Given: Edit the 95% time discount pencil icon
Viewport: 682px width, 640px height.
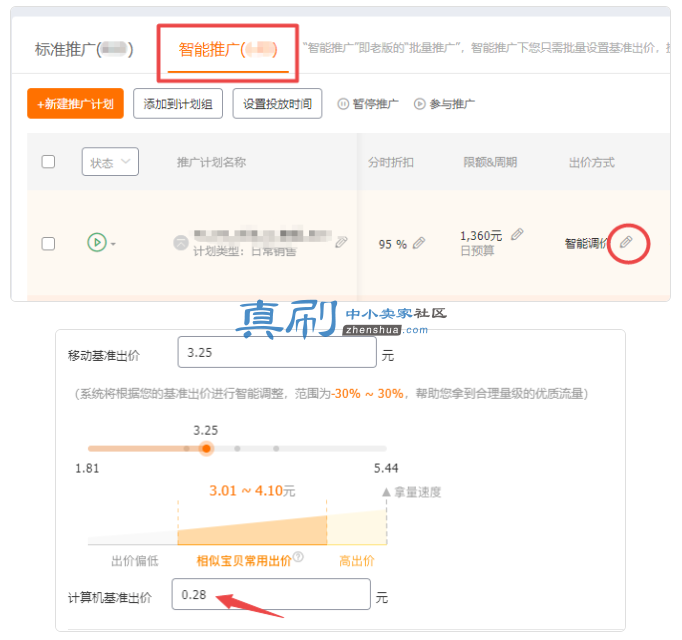Looking at the screenshot, I should point(419,243).
